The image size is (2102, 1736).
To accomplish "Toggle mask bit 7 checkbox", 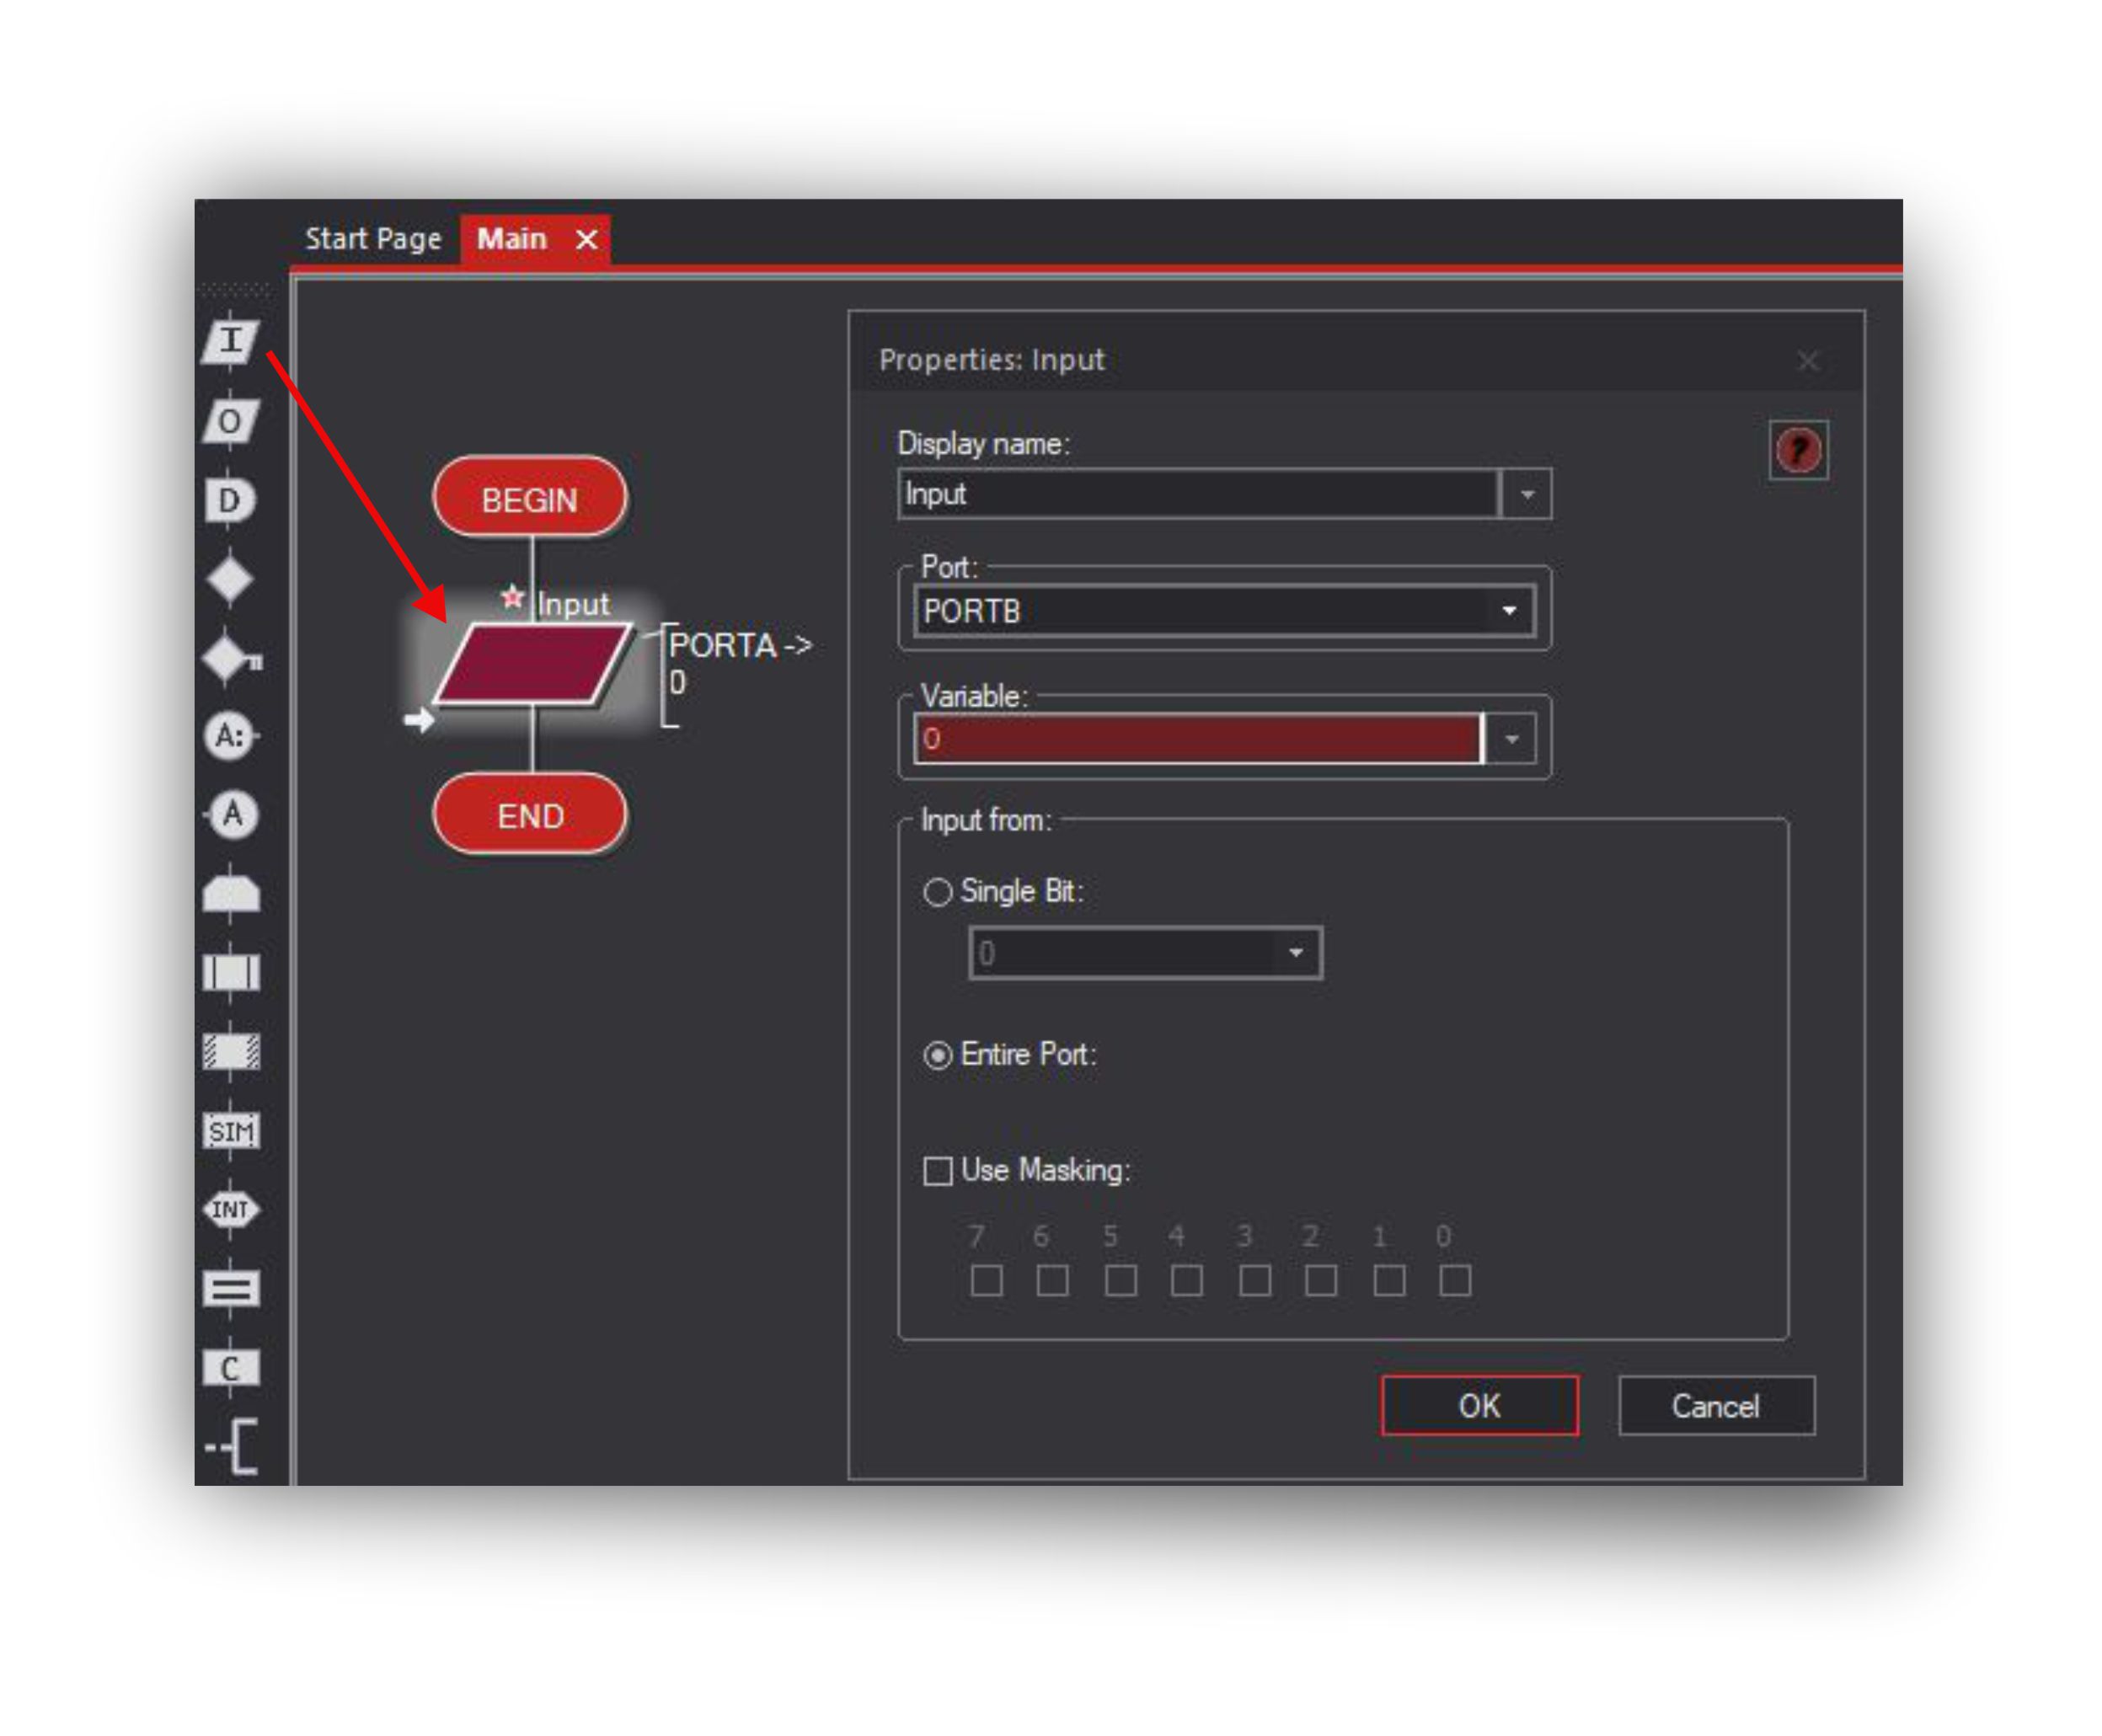I will [987, 1281].
